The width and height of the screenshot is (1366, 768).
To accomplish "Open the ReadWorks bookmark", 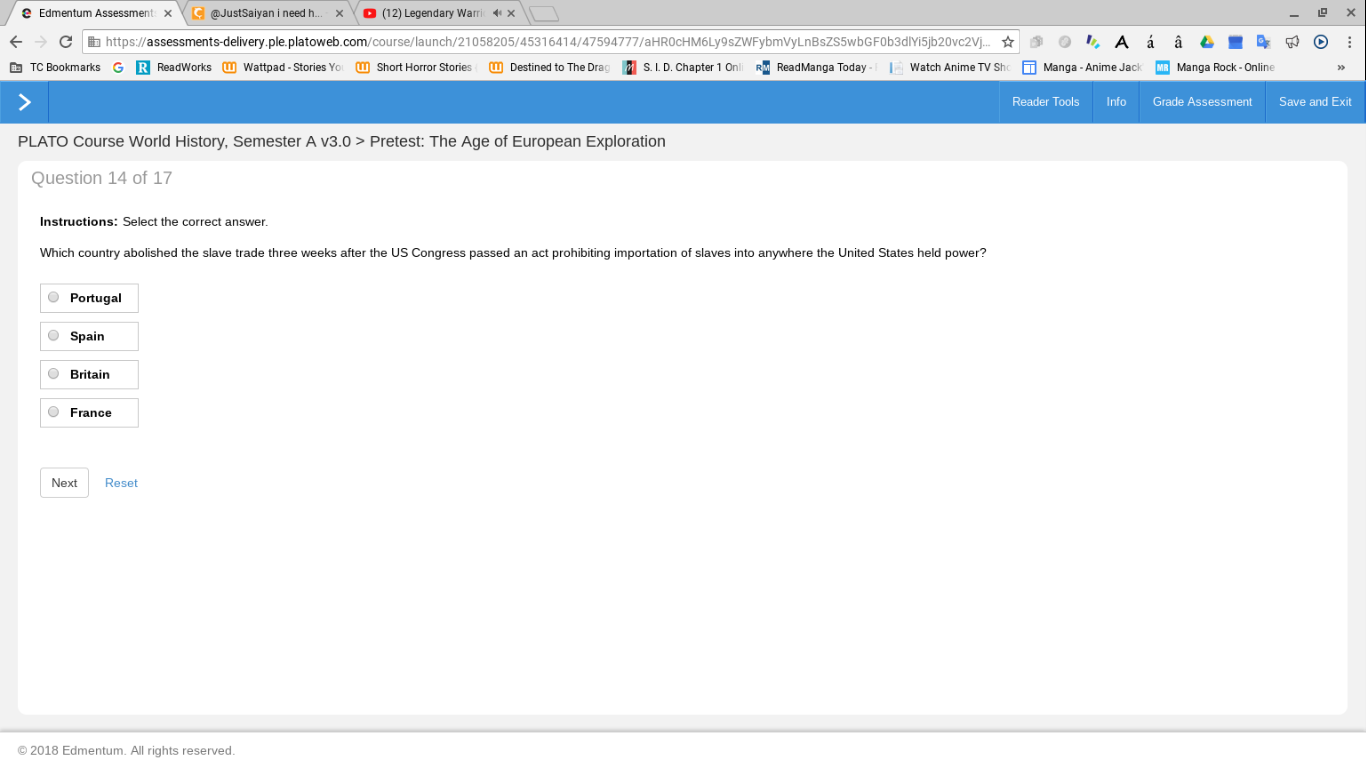I will [x=174, y=67].
